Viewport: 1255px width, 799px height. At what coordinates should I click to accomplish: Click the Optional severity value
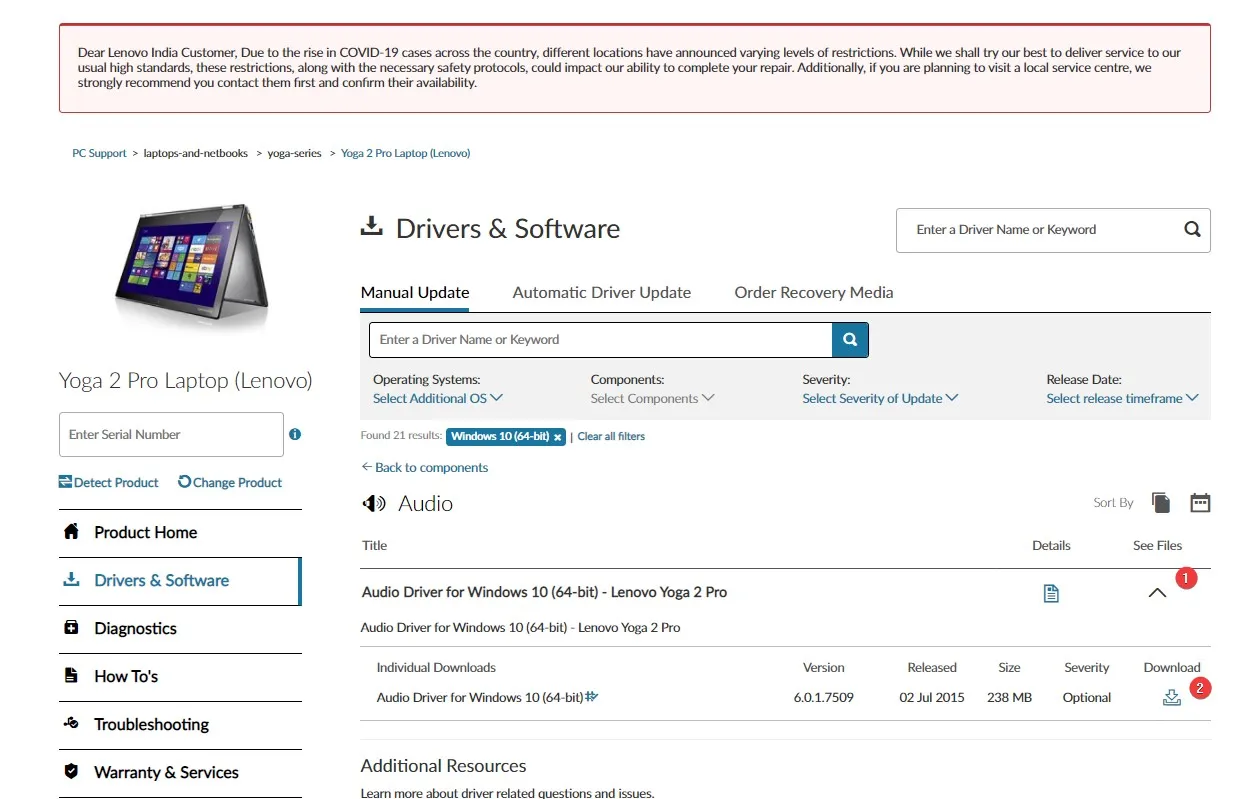[1087, 697]
